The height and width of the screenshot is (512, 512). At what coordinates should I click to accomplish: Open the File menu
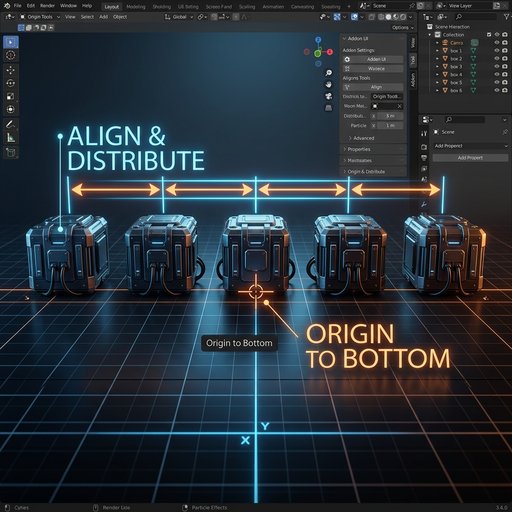point(17,6)
